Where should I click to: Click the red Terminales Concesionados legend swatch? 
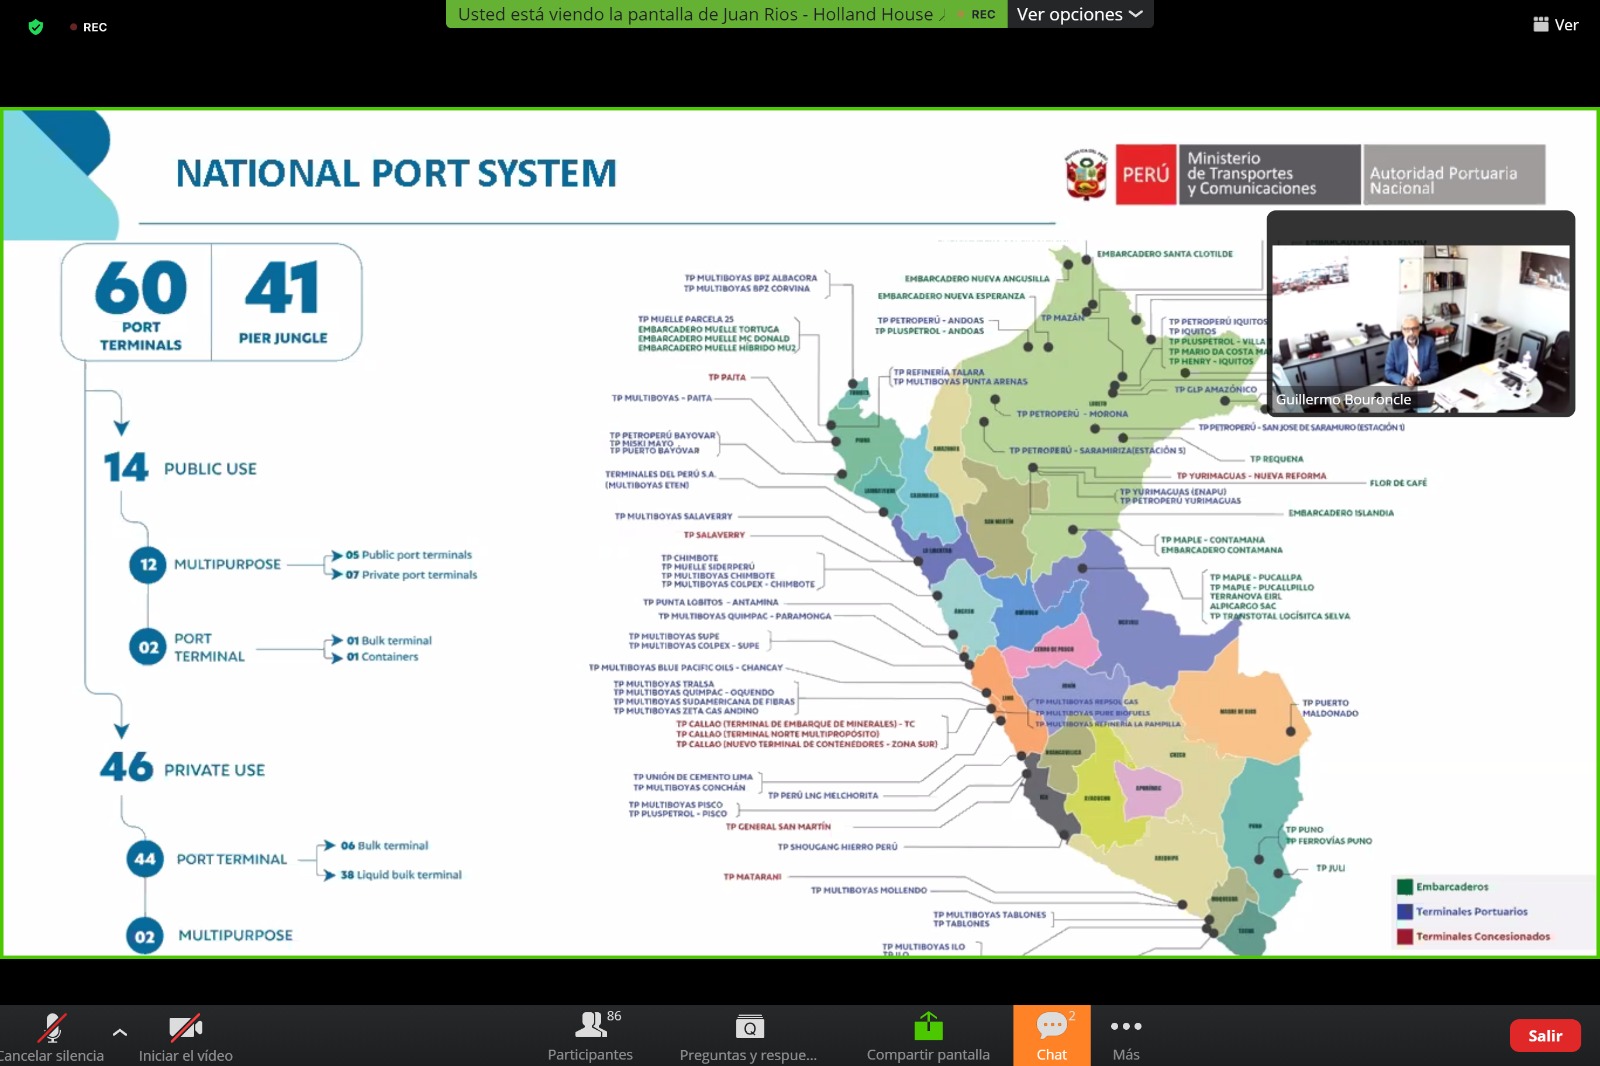click(x=1404, y=937)
